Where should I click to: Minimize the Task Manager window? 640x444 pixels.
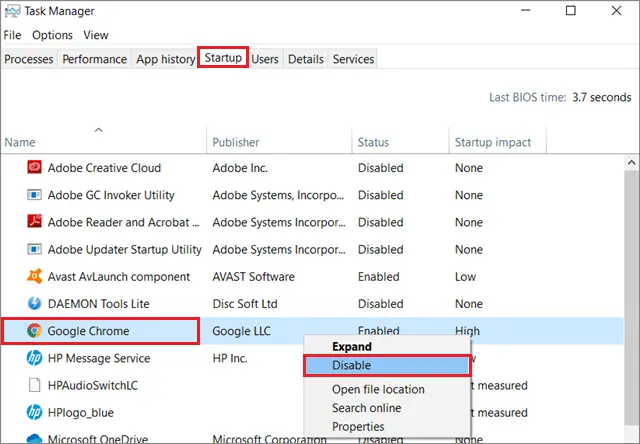526,11
